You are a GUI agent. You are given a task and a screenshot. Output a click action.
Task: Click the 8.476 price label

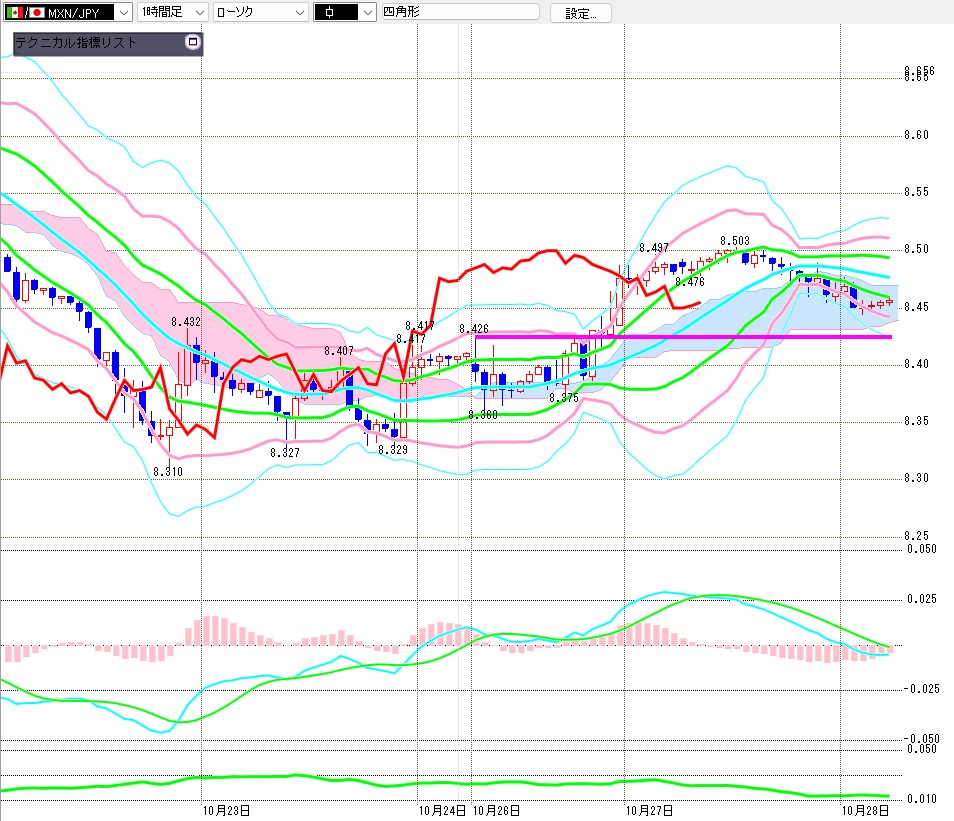point(690,282)
